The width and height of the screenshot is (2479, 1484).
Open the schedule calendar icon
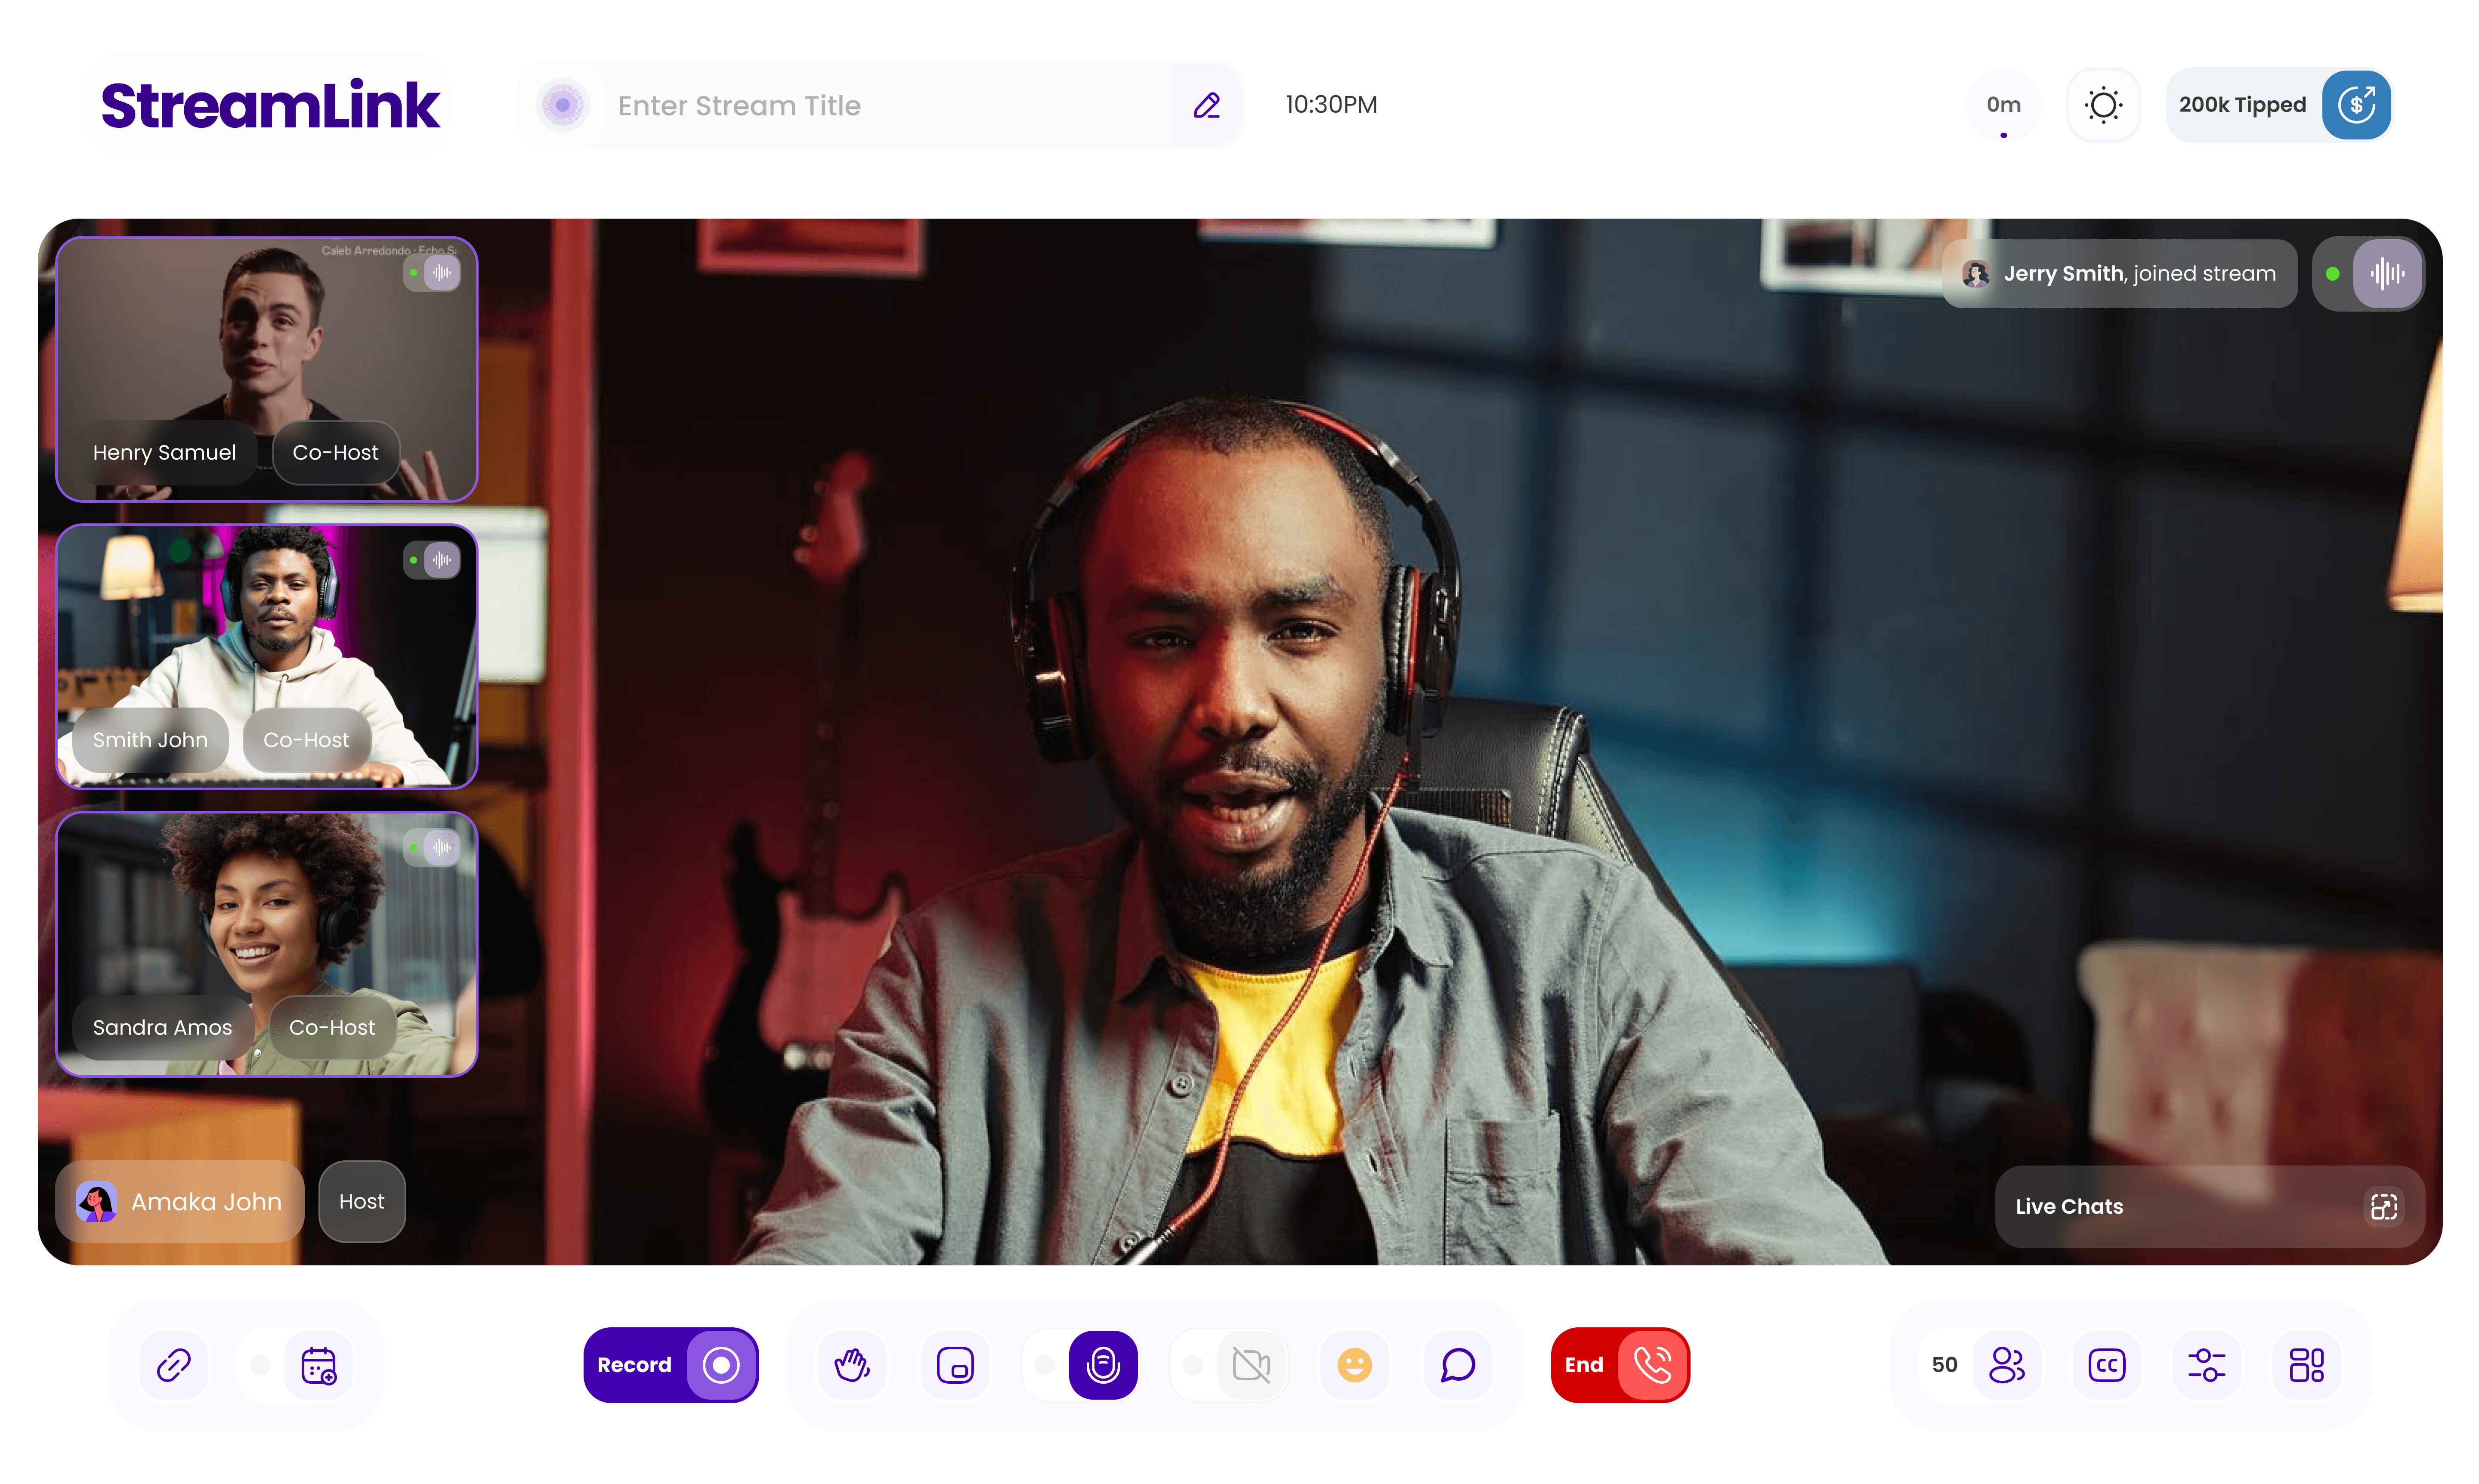coord(319,1365)
